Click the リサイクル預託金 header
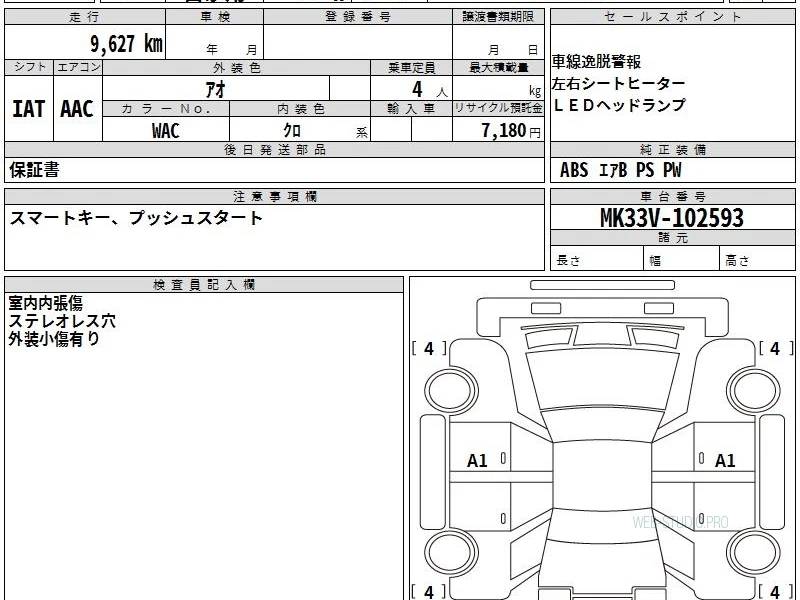Screen dimensions: 800x600 (498, 109)
